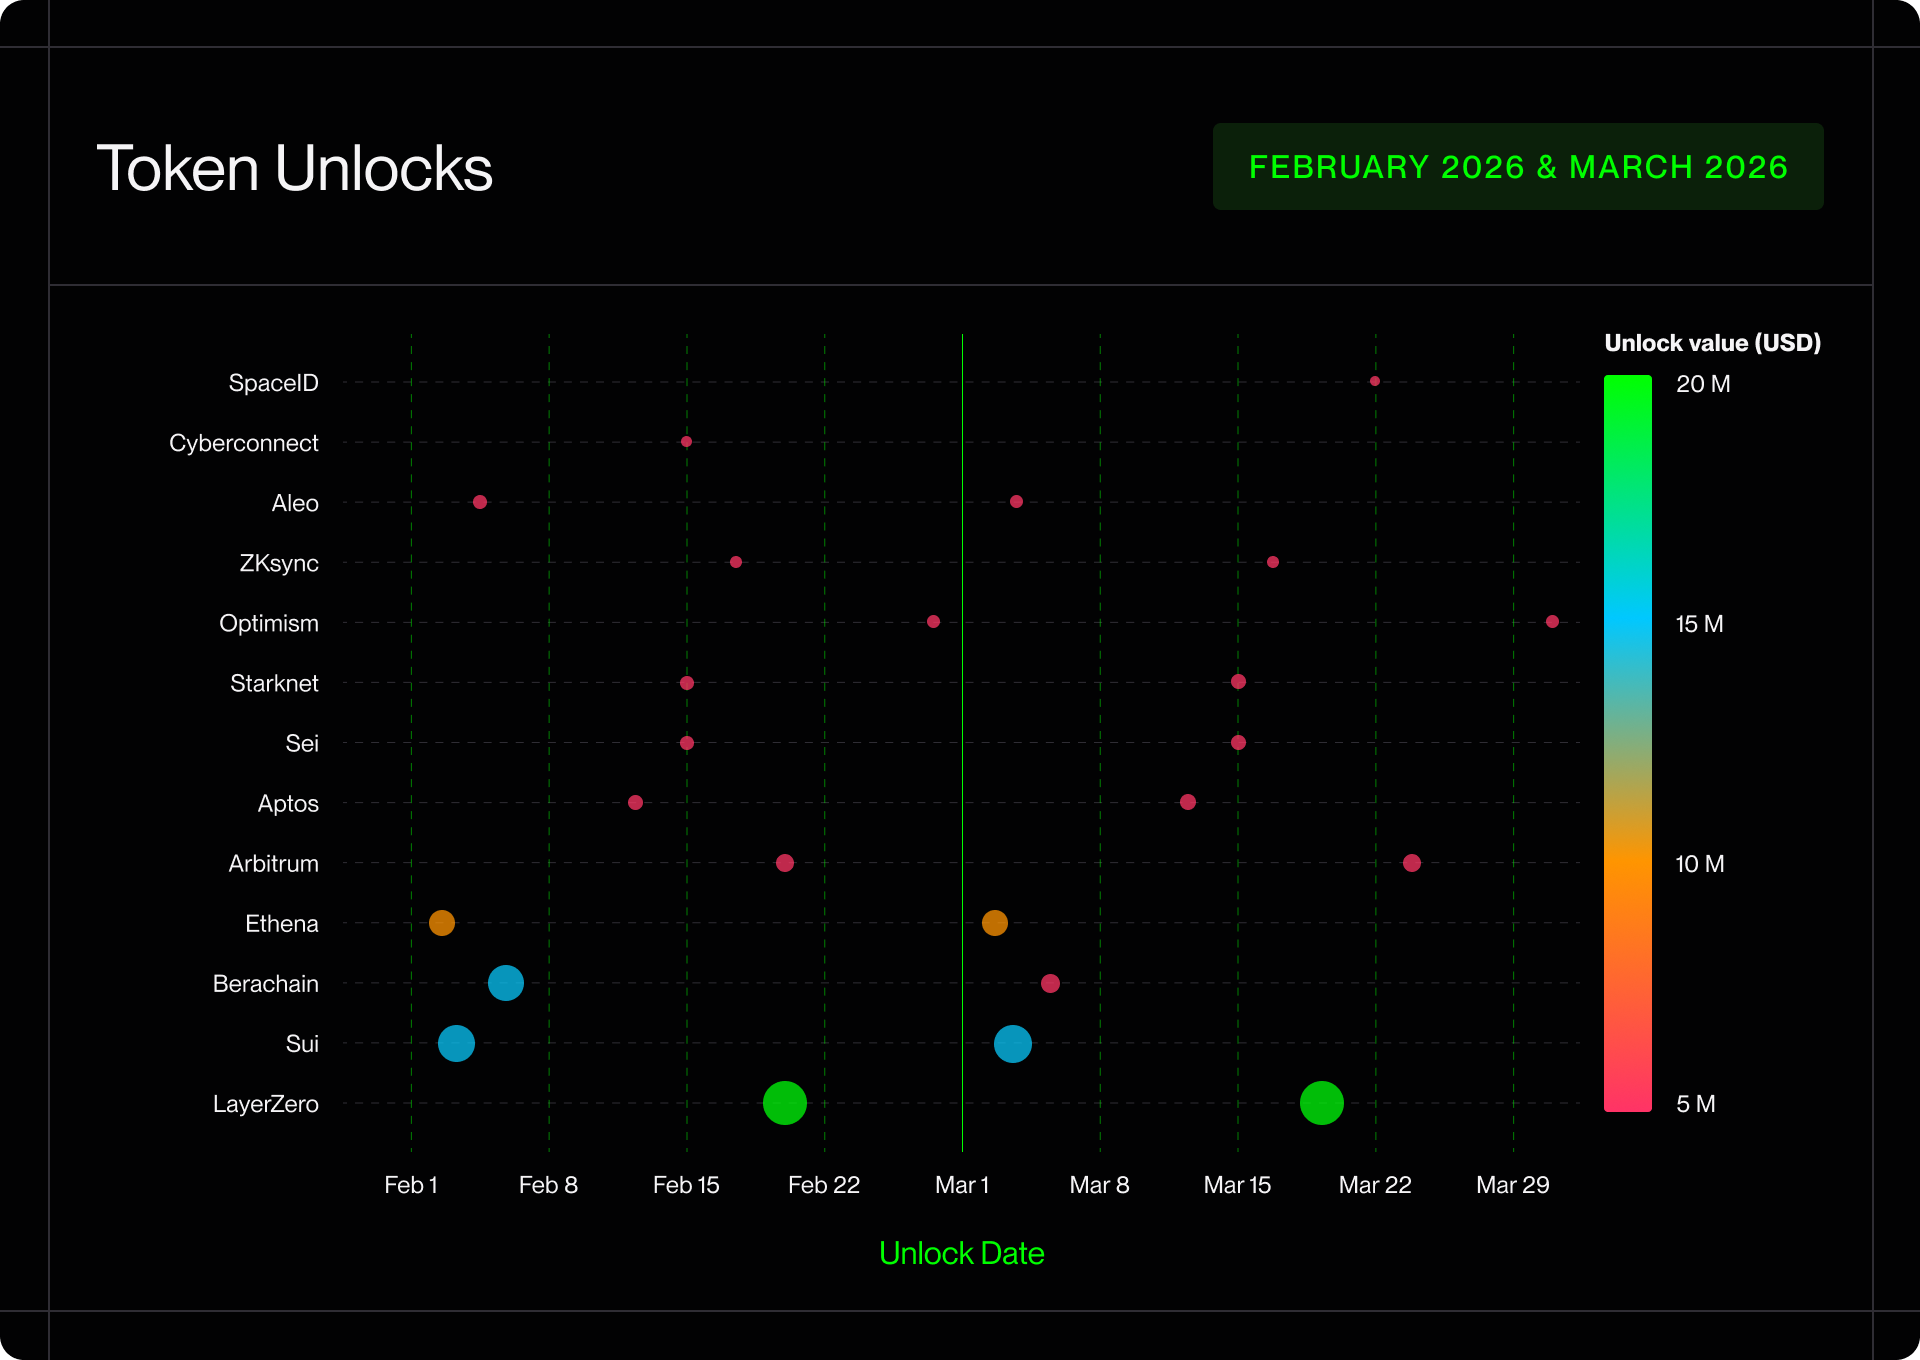
Task: Click the LayerZero green bubble in March
Action: [1321, 1103]
